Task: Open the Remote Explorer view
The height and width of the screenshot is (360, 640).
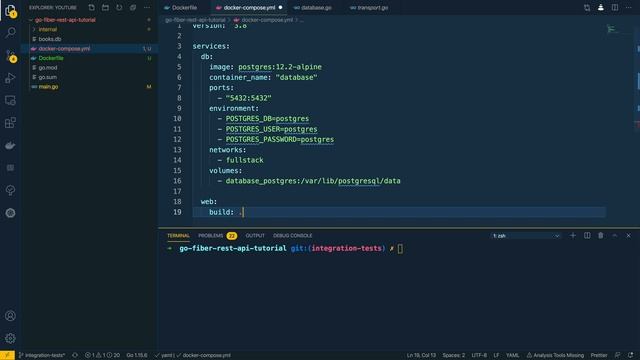Action: click(10, 100)
